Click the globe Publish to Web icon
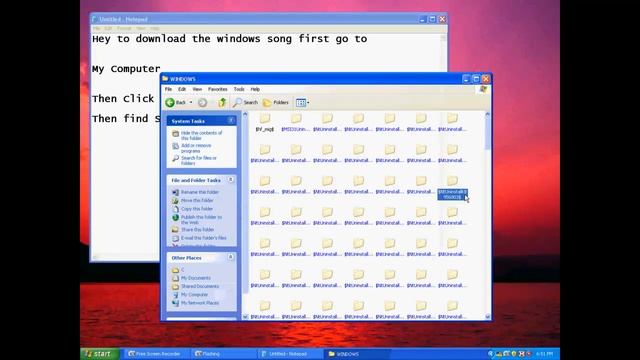640x360 pixels. point(175,218)
